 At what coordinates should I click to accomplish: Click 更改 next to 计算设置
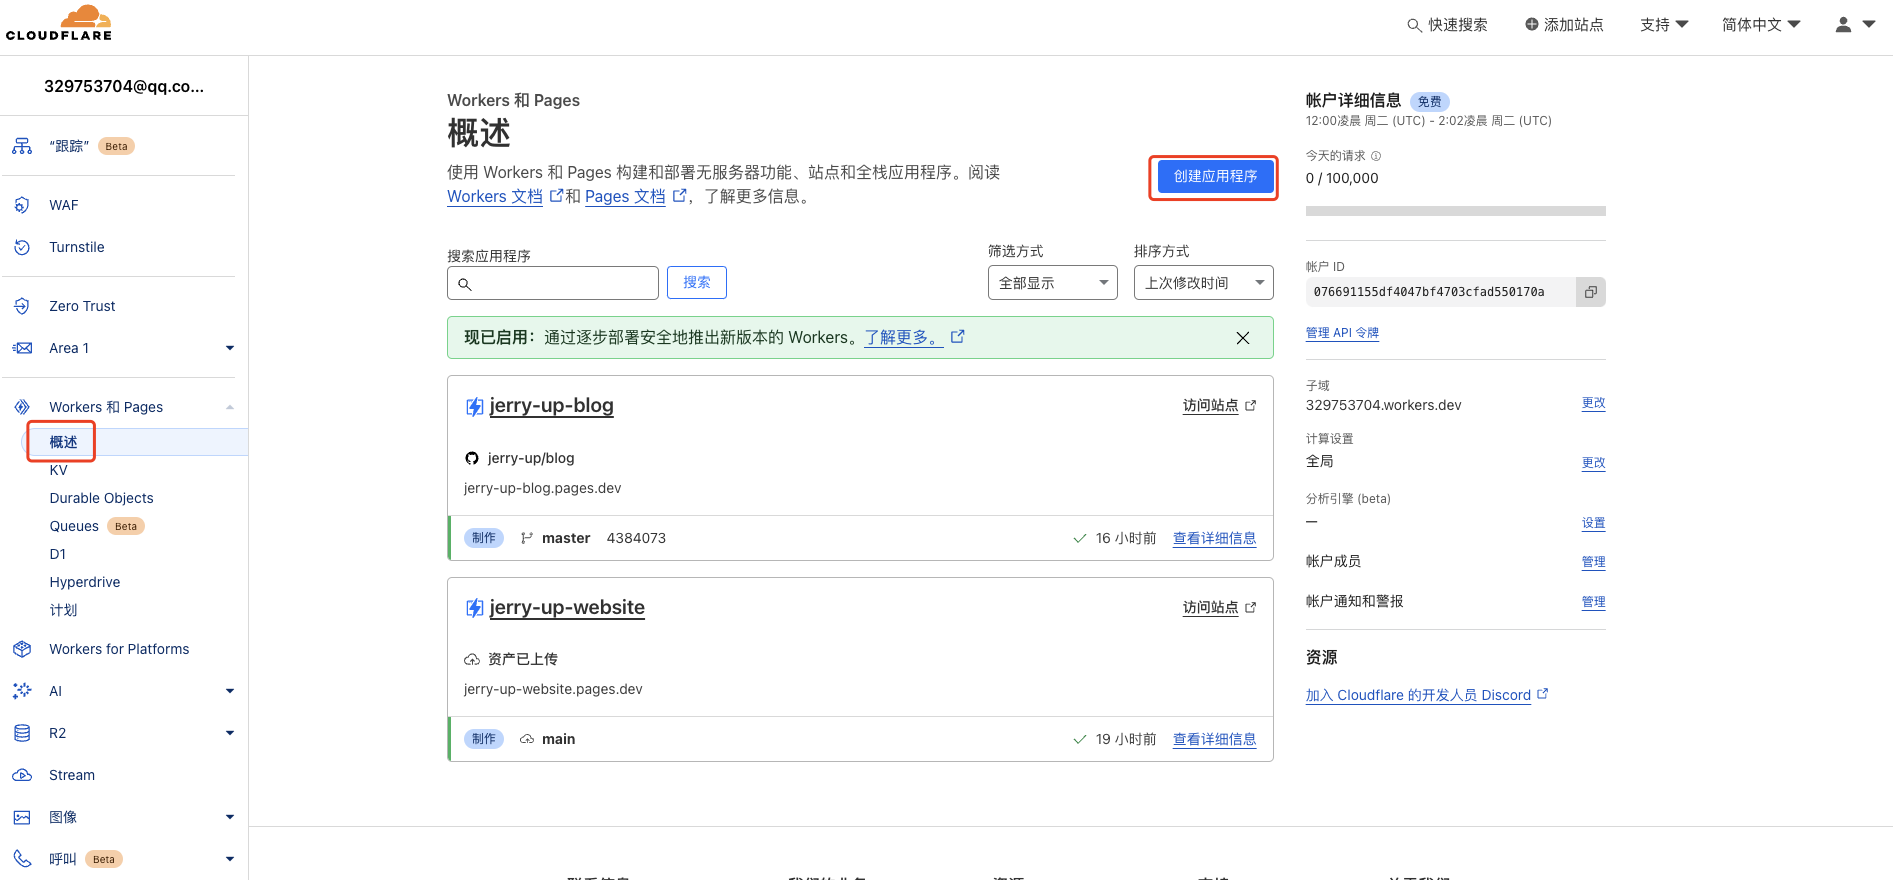click(1593, 463)
